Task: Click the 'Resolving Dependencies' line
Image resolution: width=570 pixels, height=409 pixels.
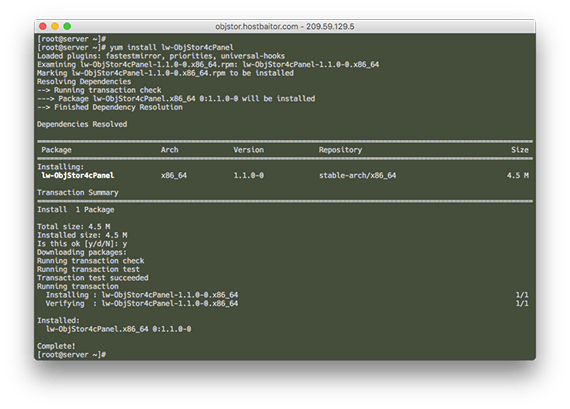Action: coord(84,82)
